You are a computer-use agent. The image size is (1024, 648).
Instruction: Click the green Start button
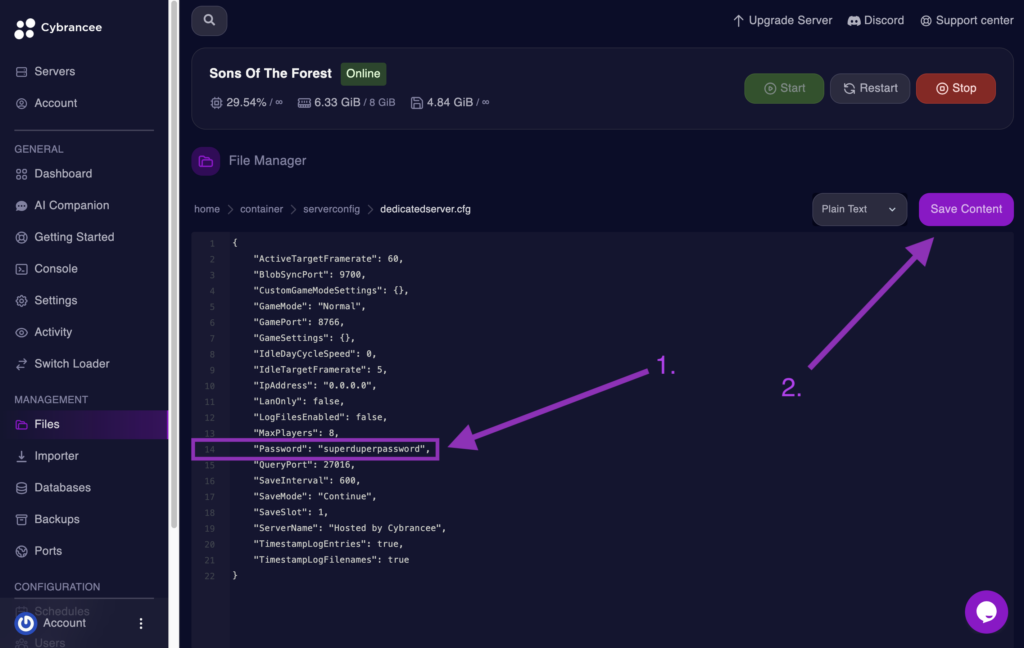click(x=784, y=88)
